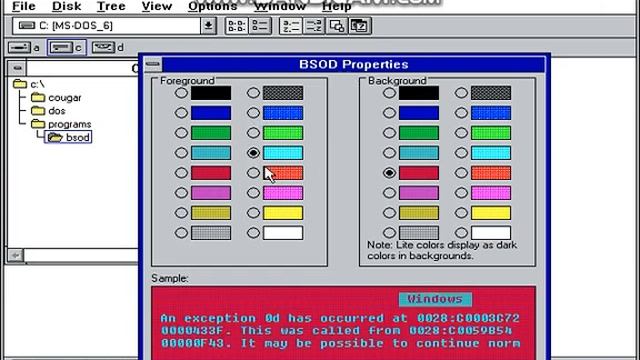Click the bright green Foreground color swatch

click(283, 133)
